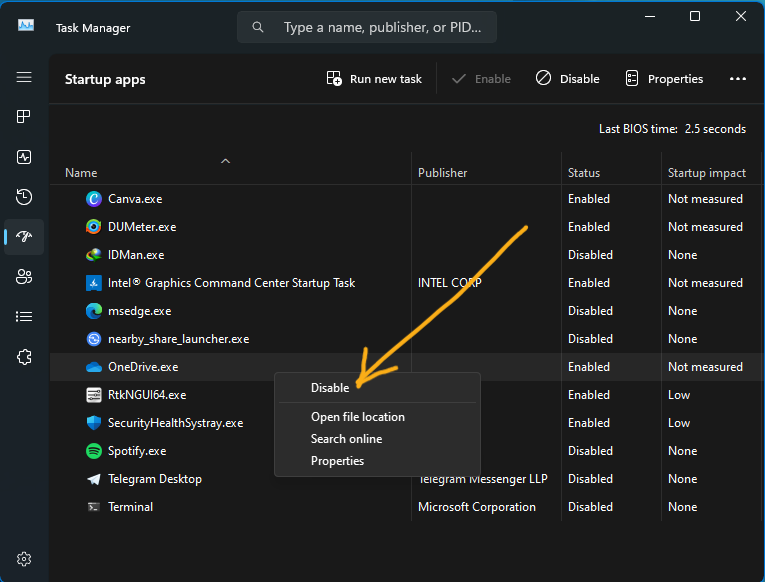Sort by the Status column header
The height and width of the screenshot is (582, 765).
tap(584, 173)
